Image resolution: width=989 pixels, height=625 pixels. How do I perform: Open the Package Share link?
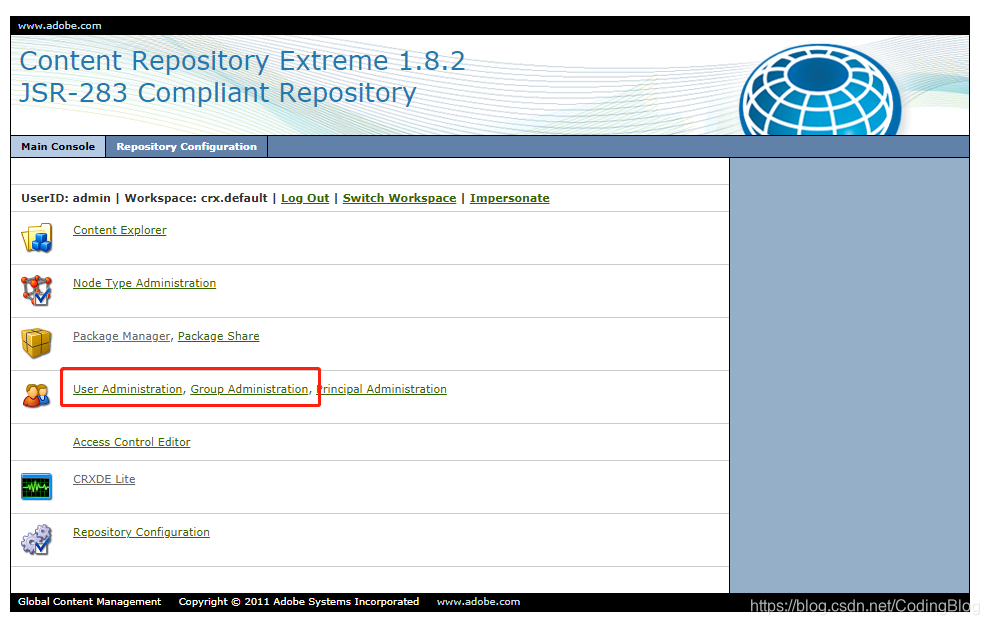click(218, 336)
